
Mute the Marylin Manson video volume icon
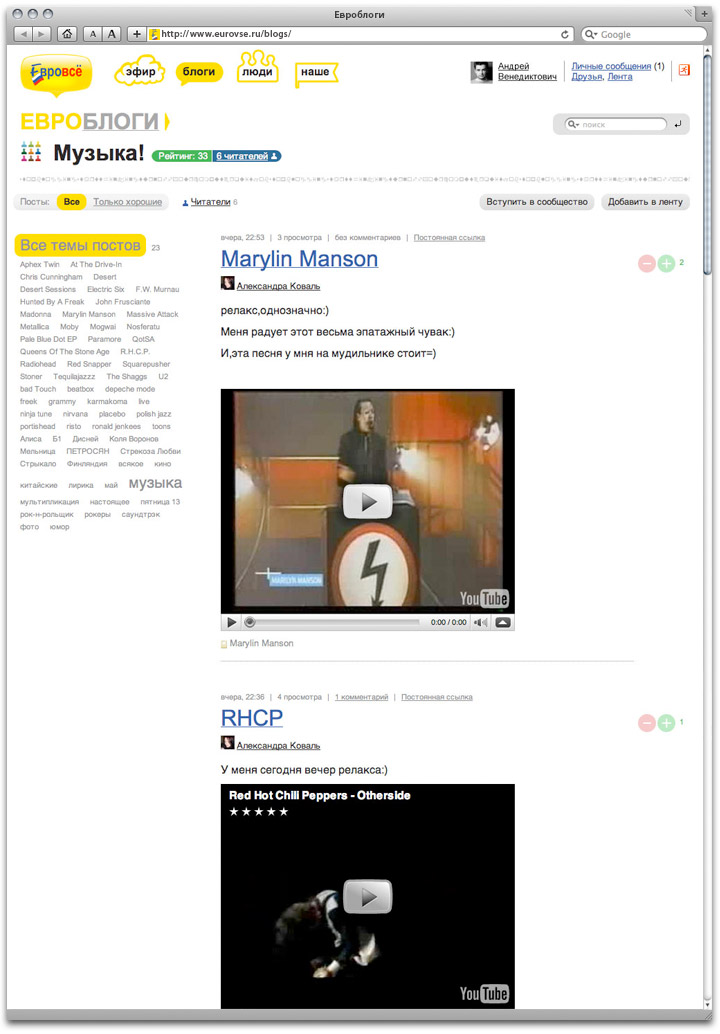click(x=480, y=622)
